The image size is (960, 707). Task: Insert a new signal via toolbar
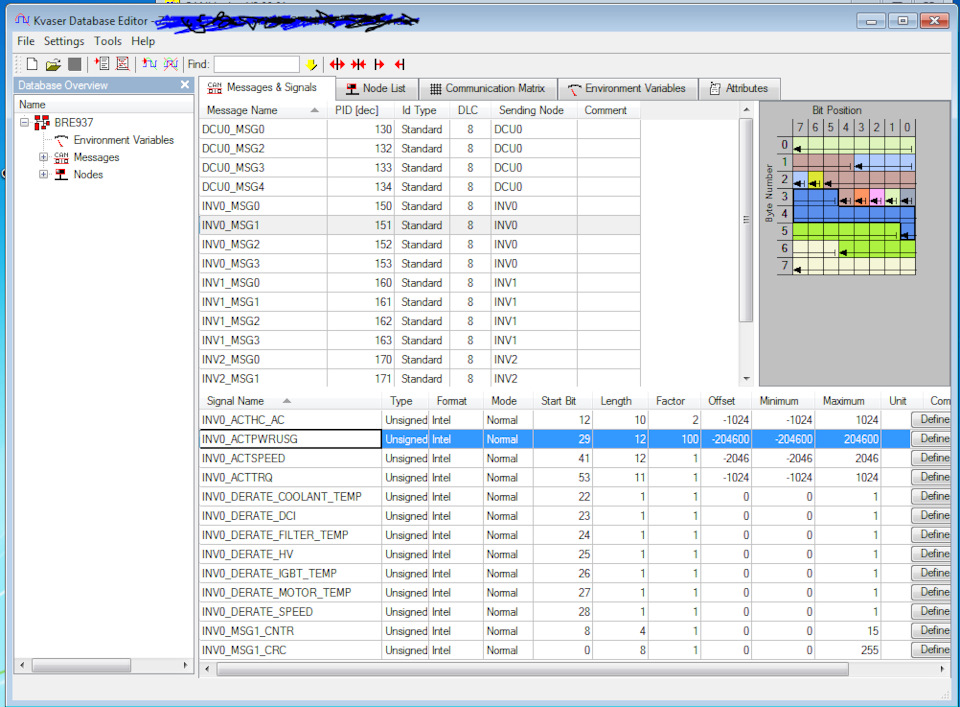149,64
